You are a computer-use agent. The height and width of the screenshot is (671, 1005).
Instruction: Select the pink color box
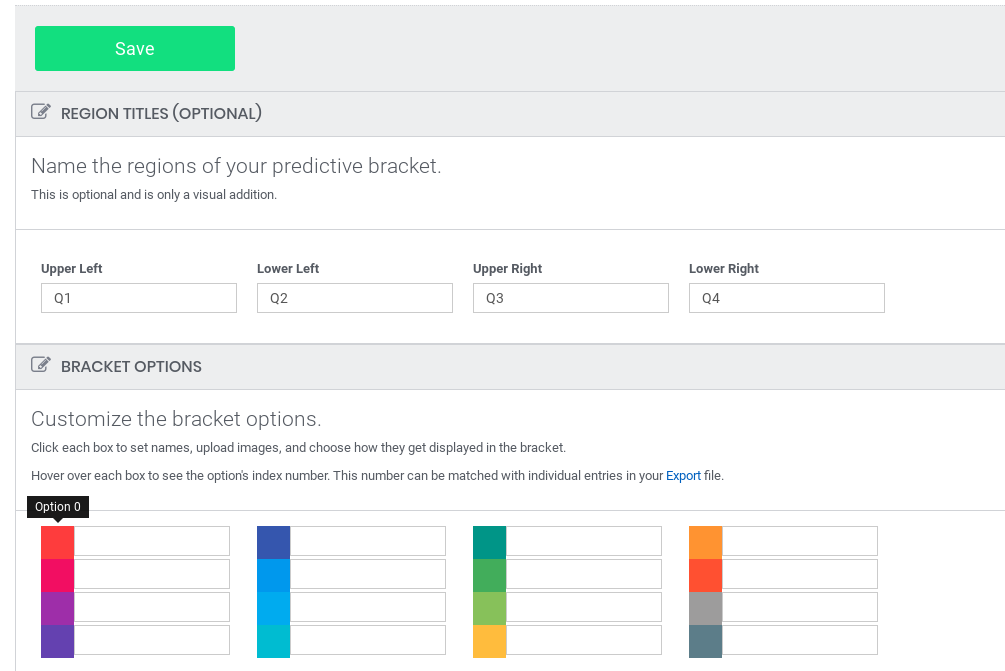58,576
